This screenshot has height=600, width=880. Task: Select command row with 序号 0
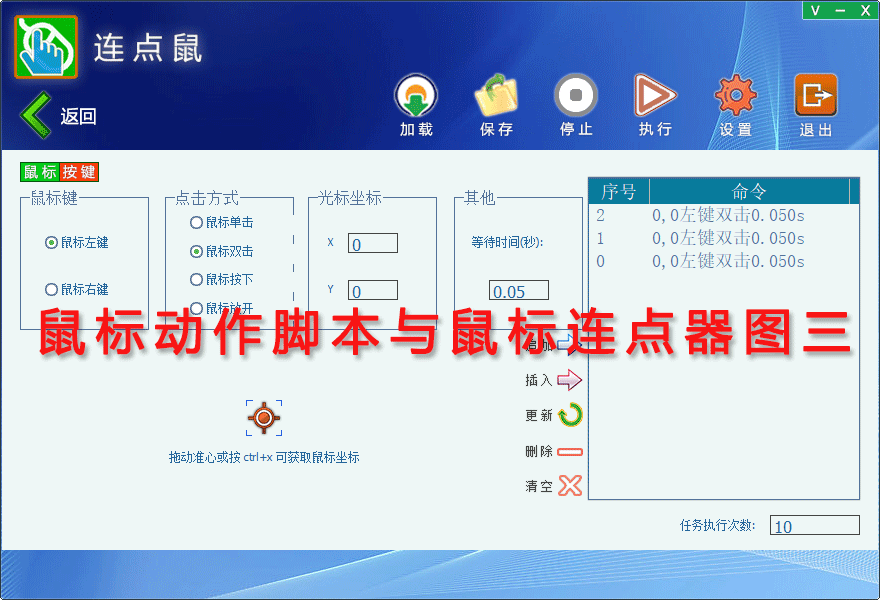point(723,262)
